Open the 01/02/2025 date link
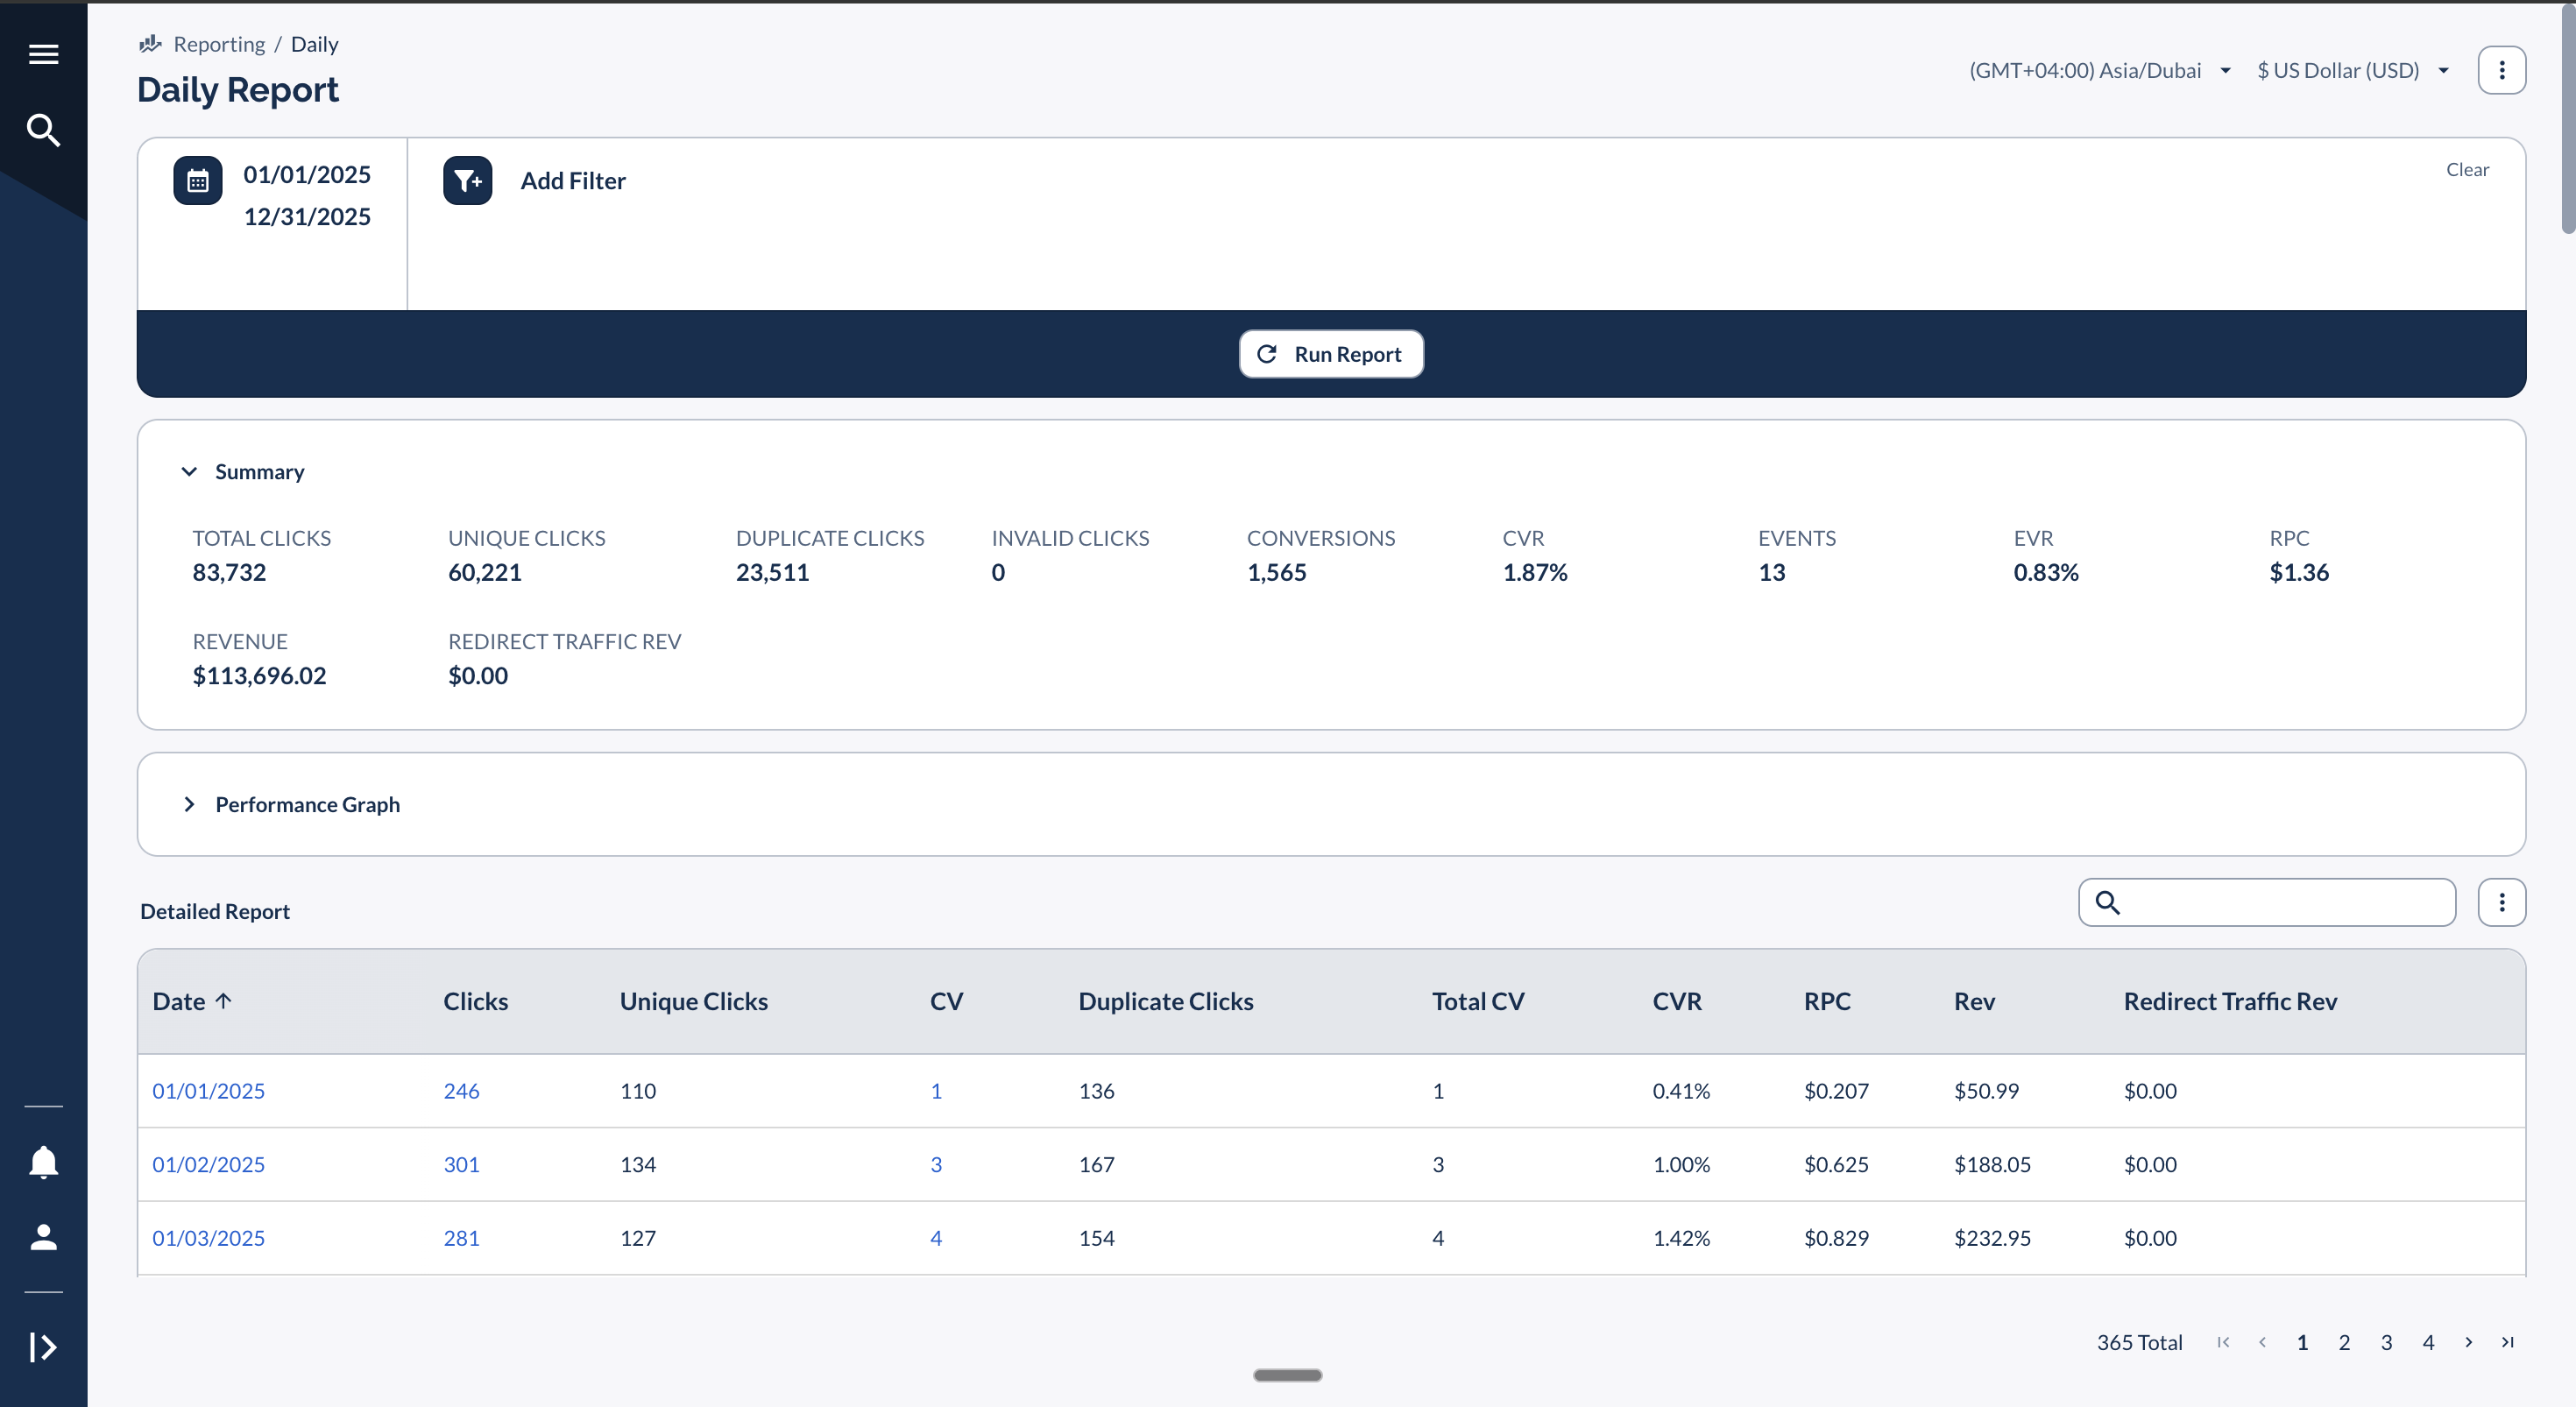Viewport: 2576px width, 1407px height. (208, 1164)
